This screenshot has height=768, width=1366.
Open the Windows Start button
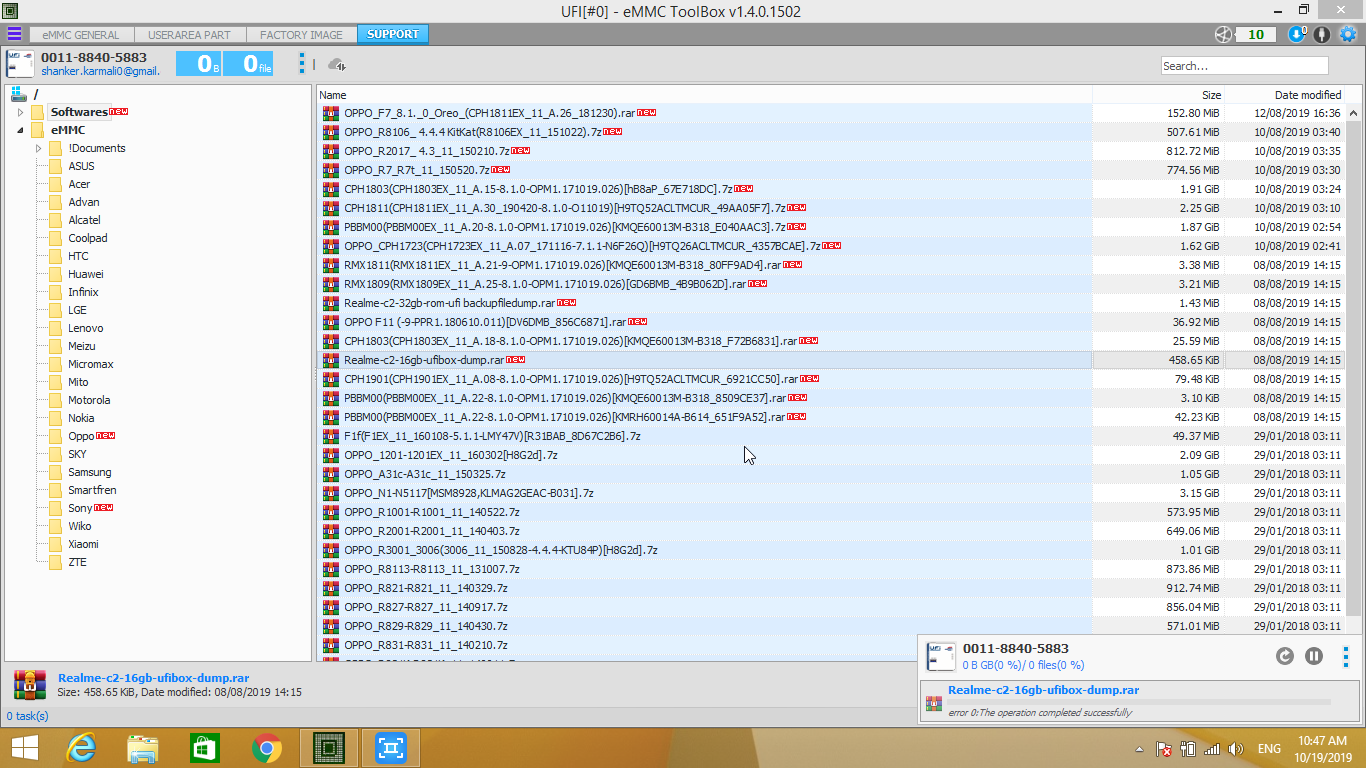pyautogui.click(x=24, y=748)
